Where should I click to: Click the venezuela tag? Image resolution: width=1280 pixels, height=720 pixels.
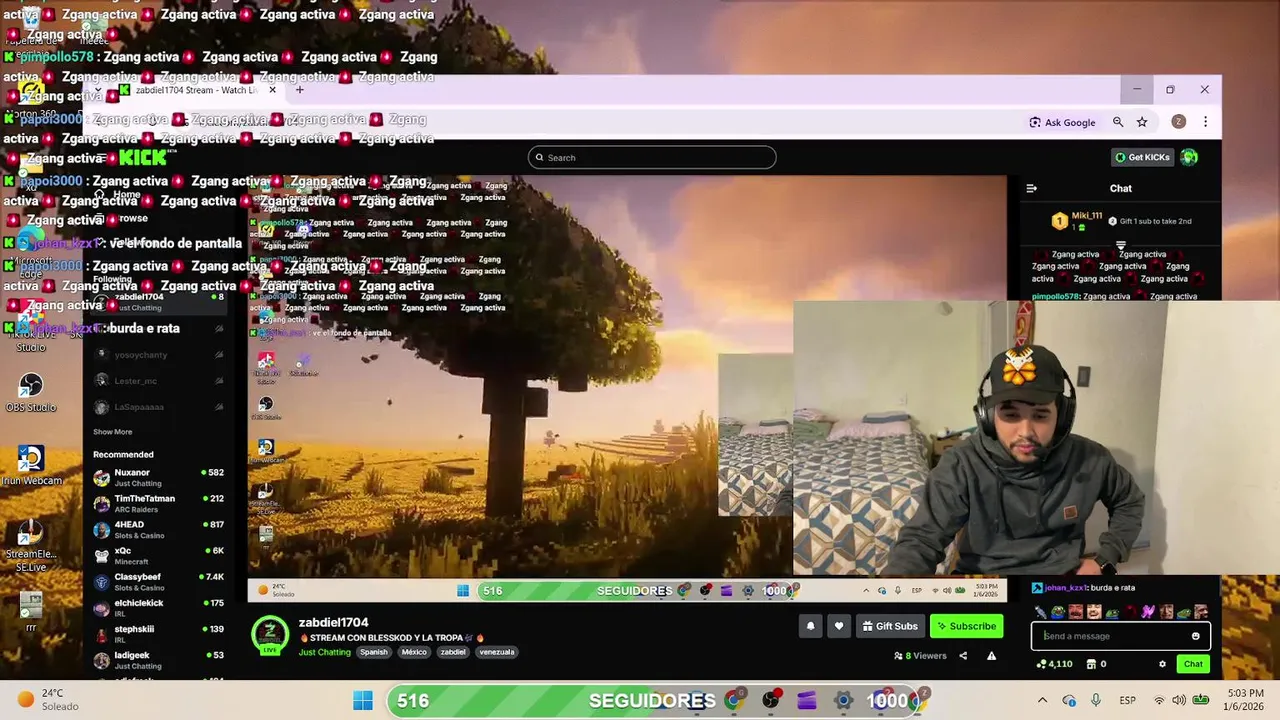point(496,652)
